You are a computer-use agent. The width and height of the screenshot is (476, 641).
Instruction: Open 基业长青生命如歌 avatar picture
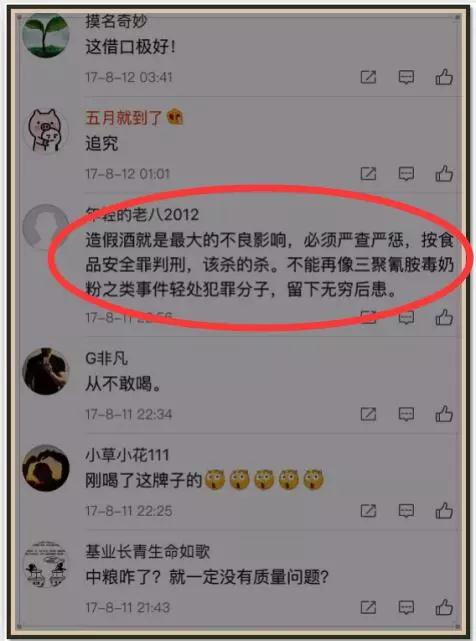click(x=45, y=564)
